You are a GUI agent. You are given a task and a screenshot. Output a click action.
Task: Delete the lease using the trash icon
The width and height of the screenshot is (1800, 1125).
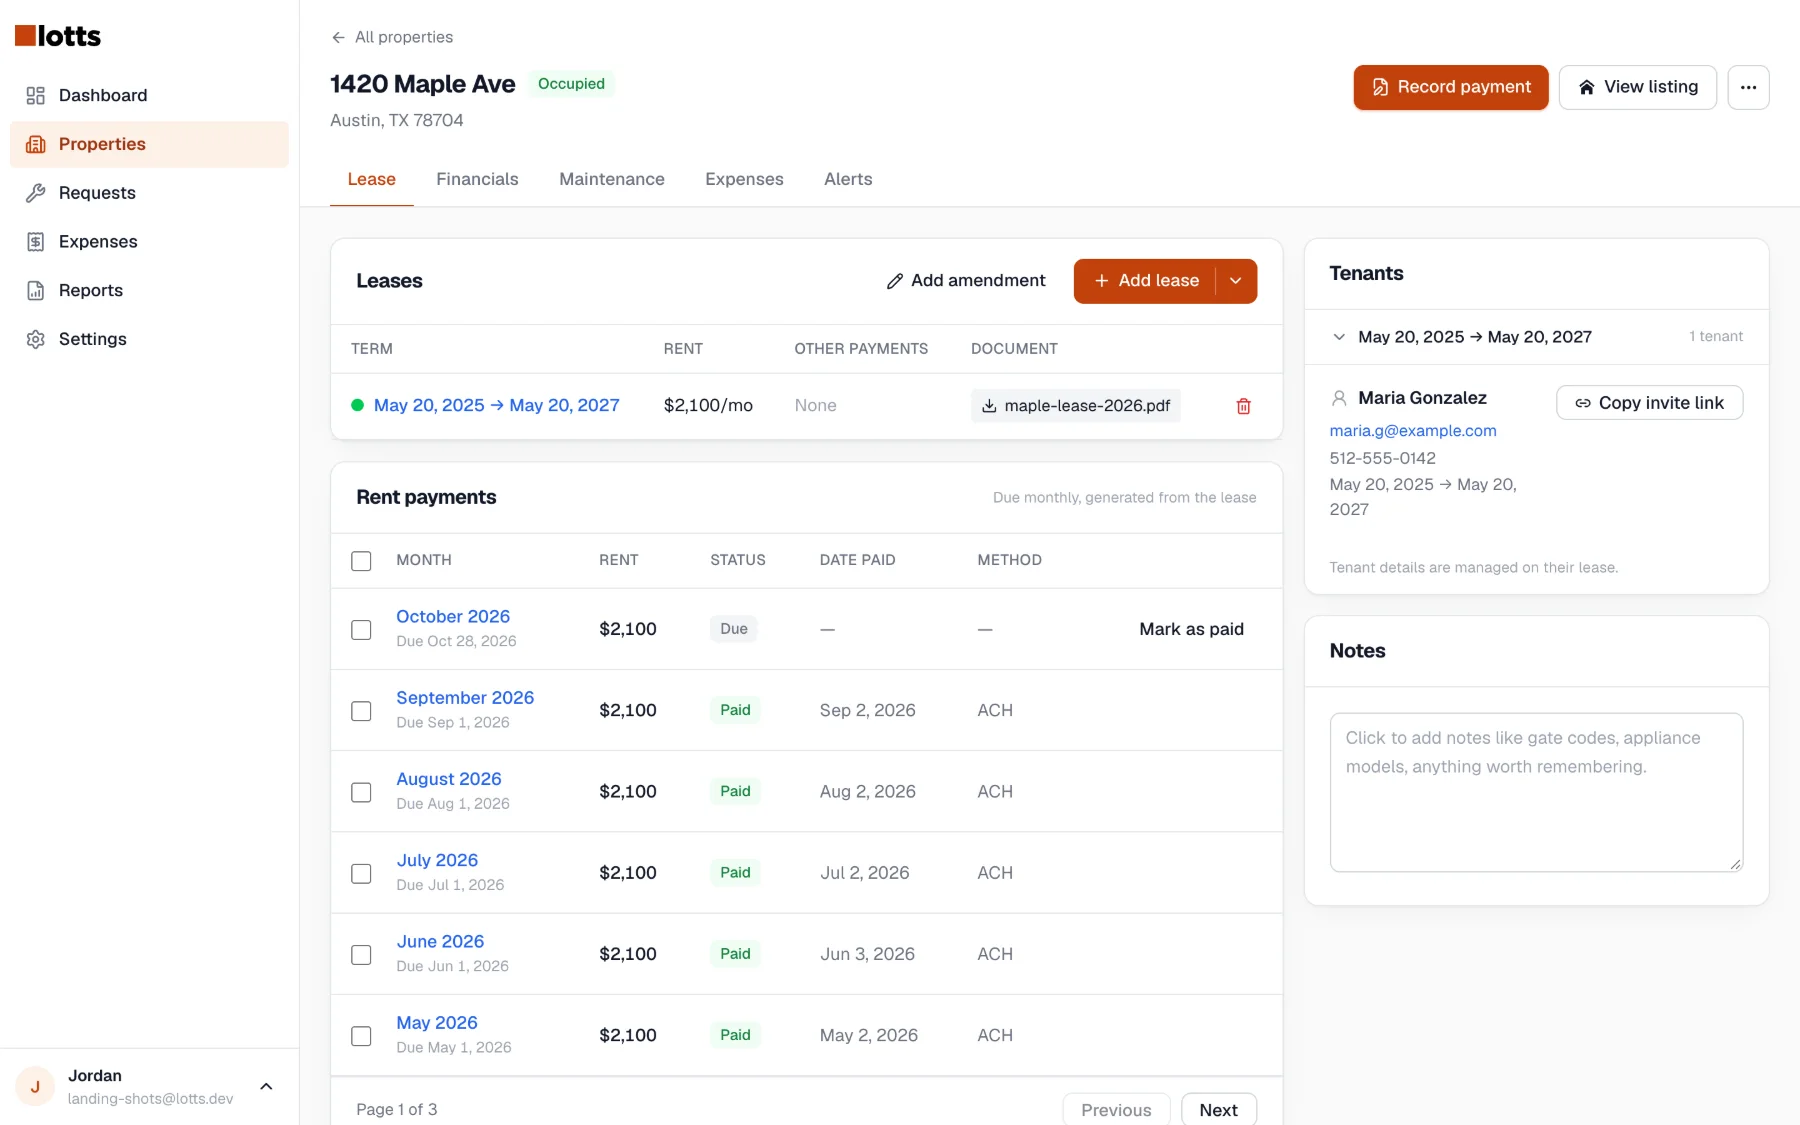1243,406
